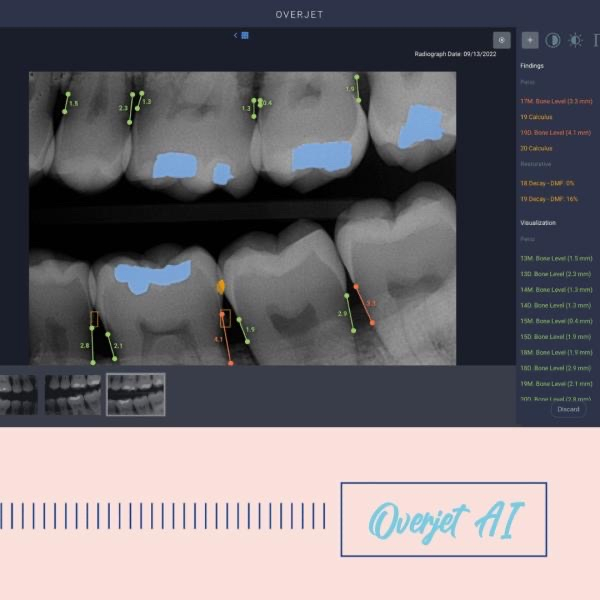
Task: Click the green 2.9 bone level measurement line
Action: pos(350,313)
